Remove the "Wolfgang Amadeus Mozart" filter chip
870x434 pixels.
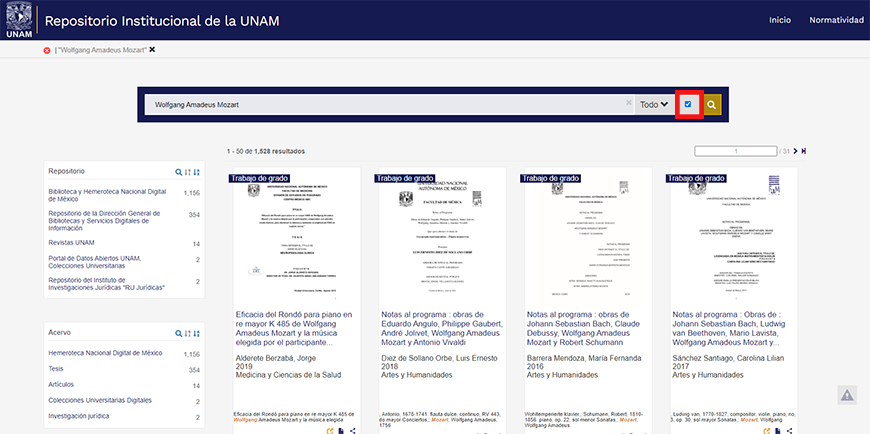[x=152, y=49]
